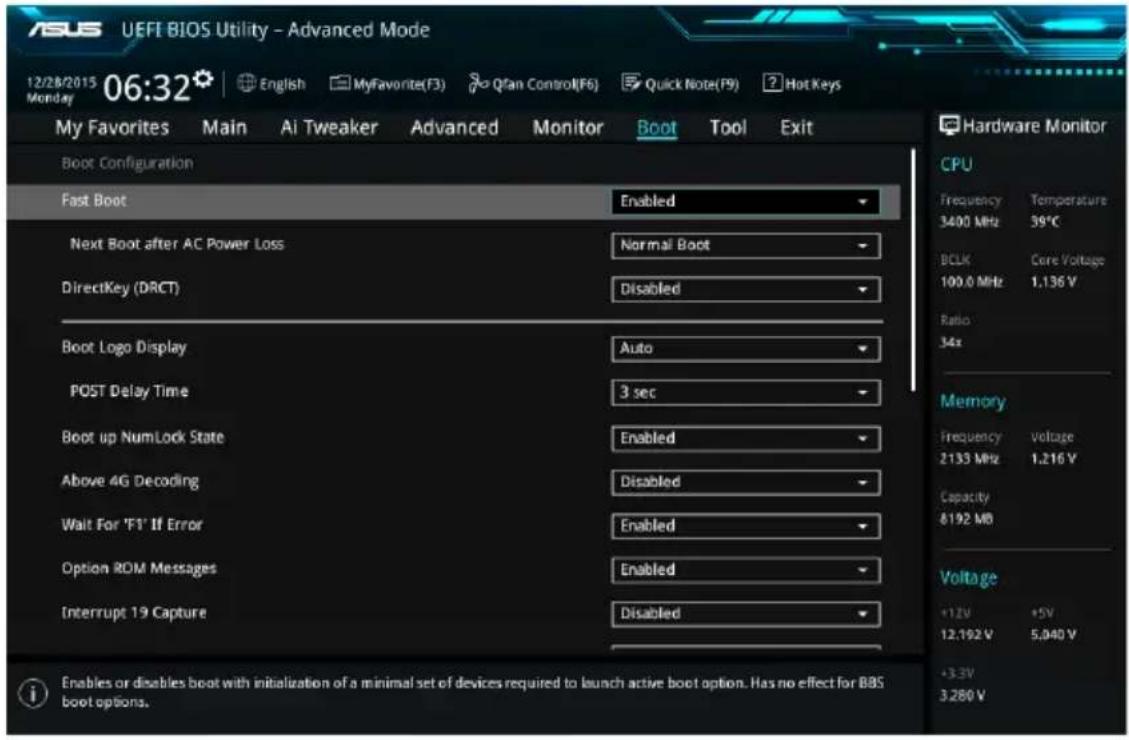The image size is (1129, 740).
Task: Click the +12V reading 12.192 V
Action: point(966,635)
